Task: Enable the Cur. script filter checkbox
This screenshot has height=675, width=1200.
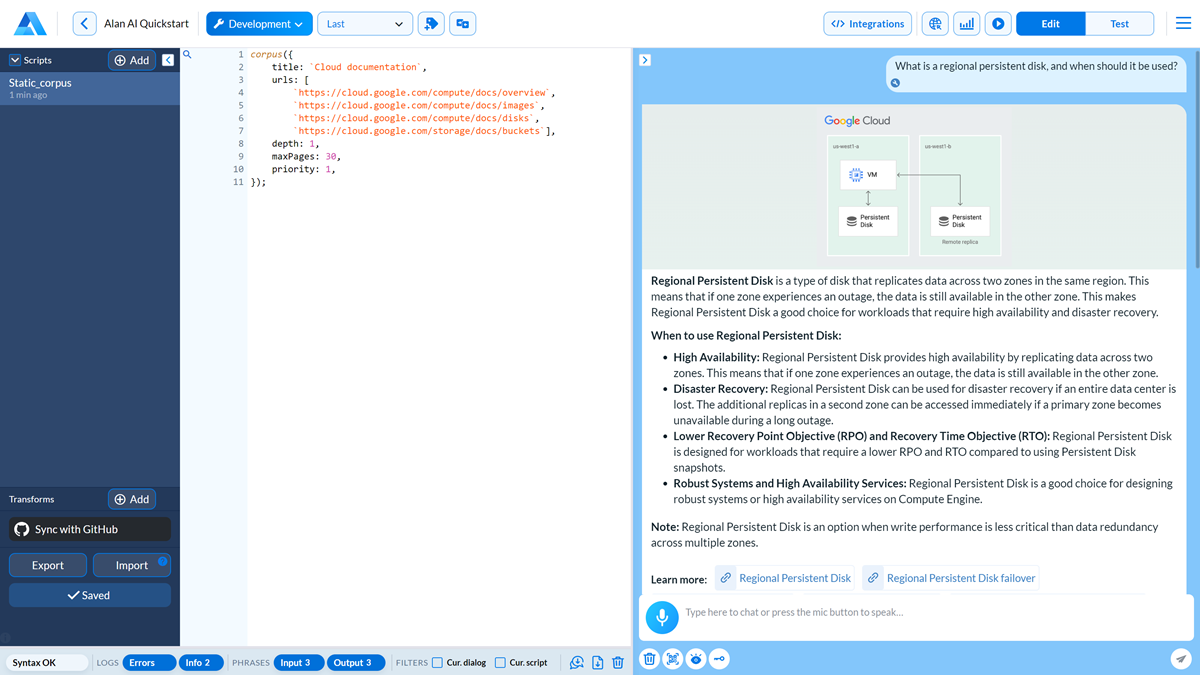Action: 500,662
